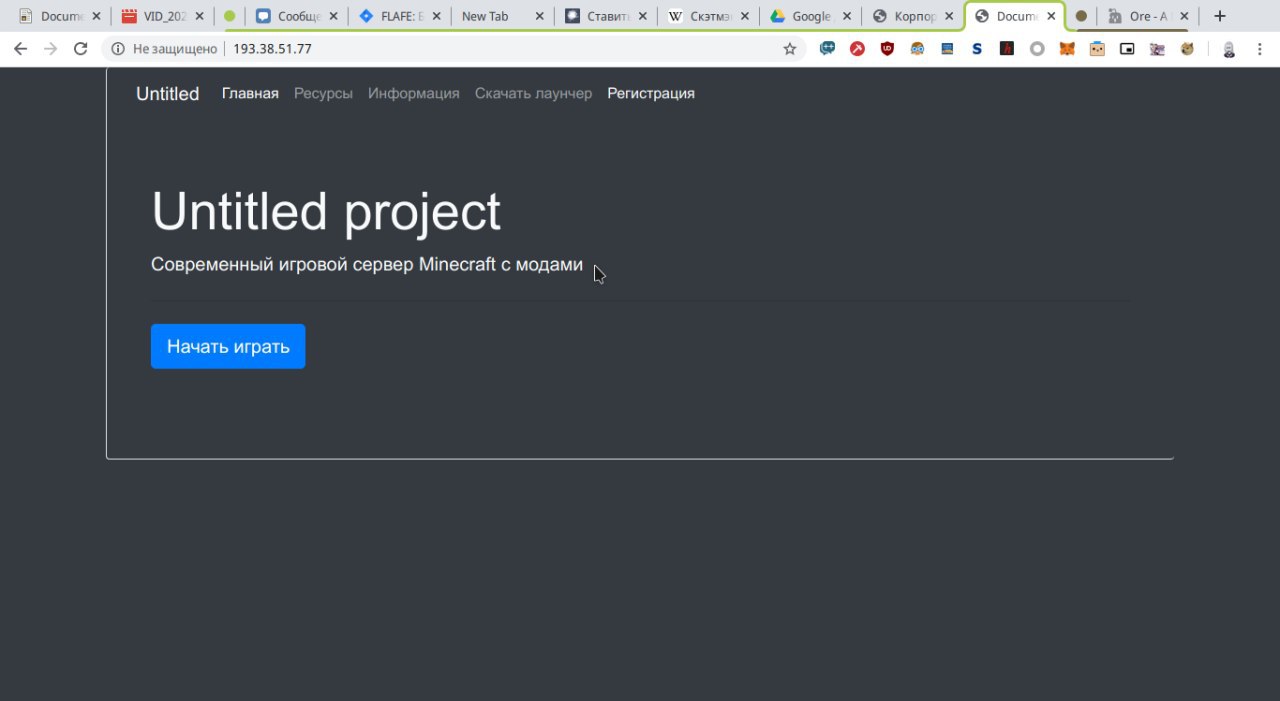Close the Корпор tab
1280x701 pixels.
point(949,16)
